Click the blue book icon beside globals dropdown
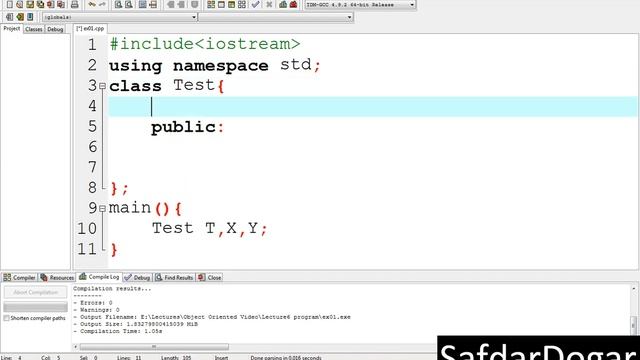 point(30,17)
